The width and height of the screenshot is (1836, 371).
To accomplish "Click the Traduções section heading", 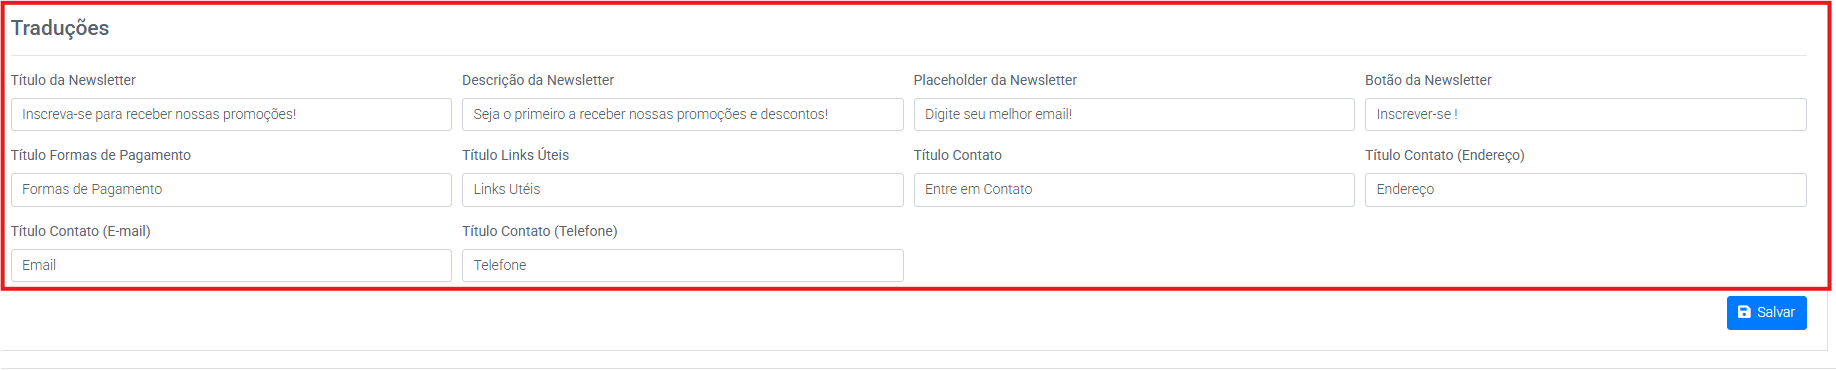I will (60, 28).
